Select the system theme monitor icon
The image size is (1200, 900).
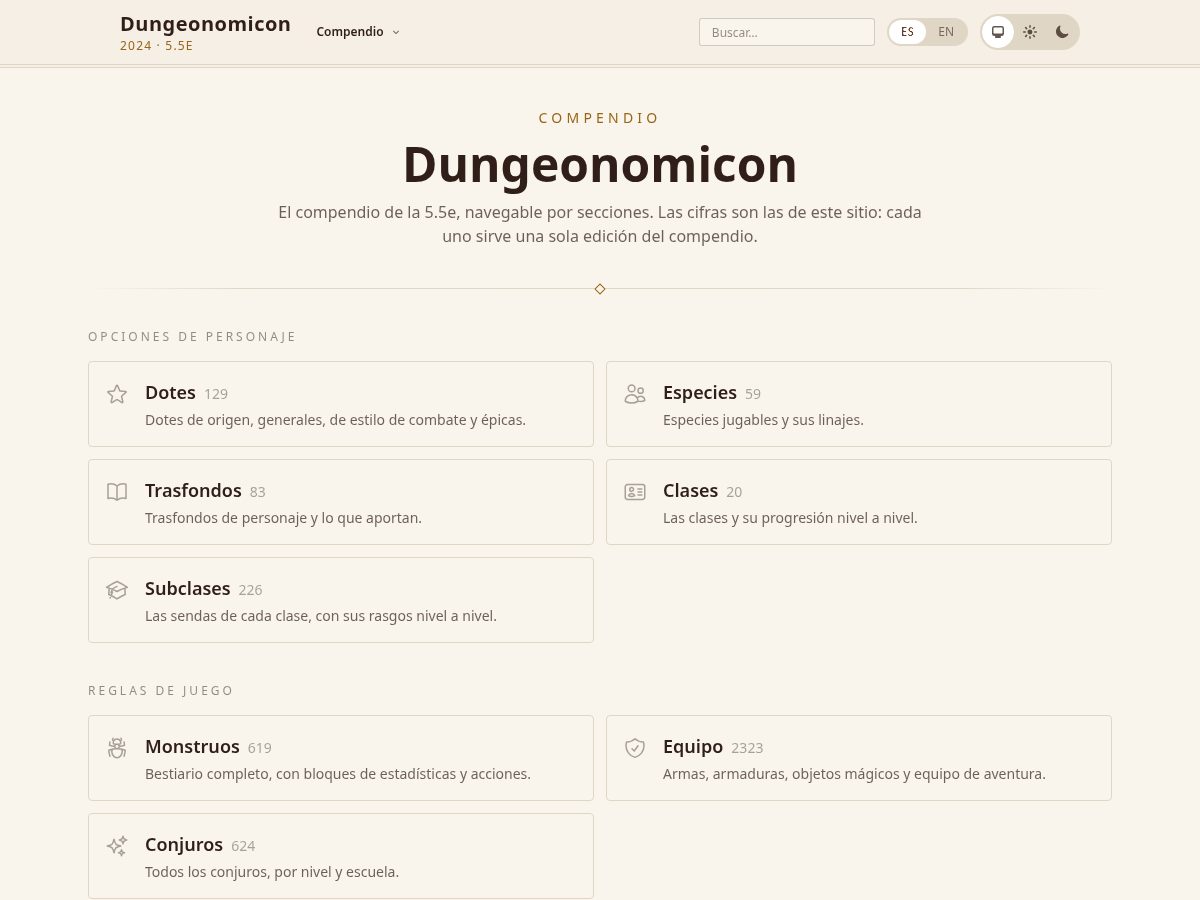[998, 32]
